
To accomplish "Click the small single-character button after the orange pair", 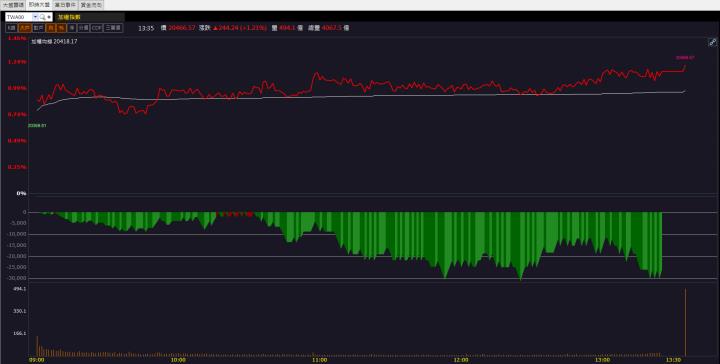I will coord(72,28).
